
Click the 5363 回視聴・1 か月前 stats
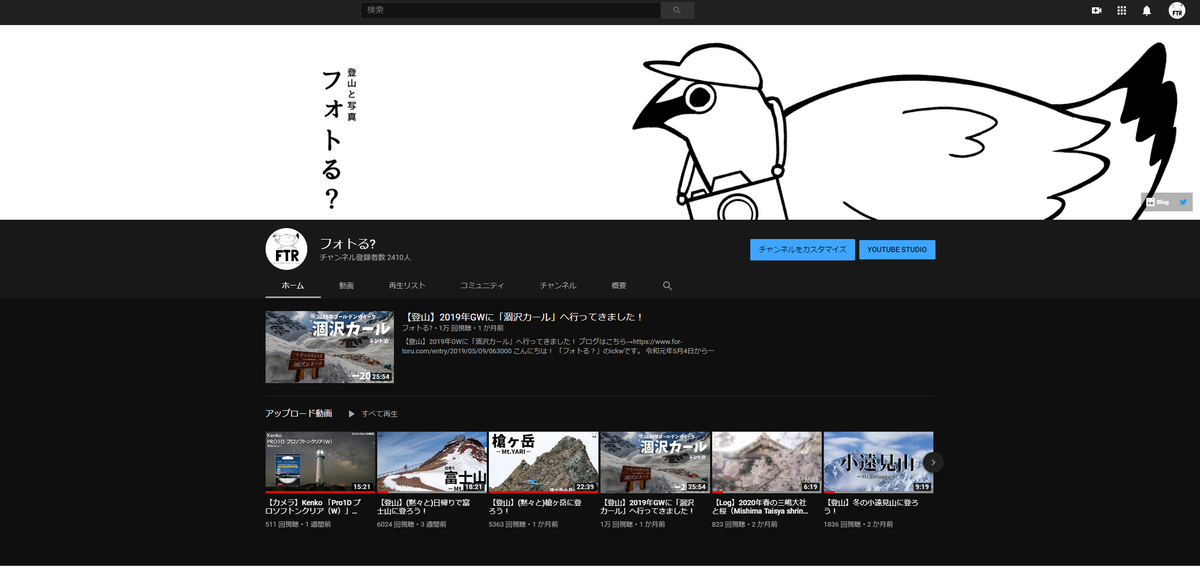pyautogui.click(x=524, y=524)
